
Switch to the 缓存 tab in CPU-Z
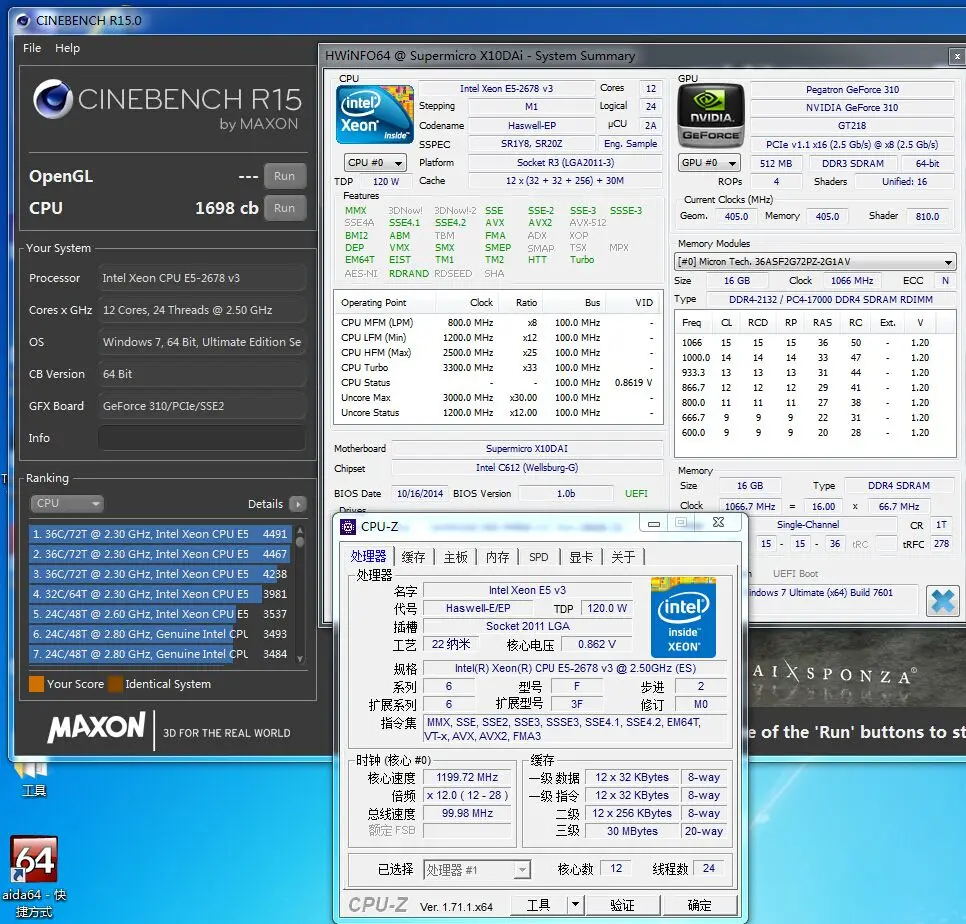(413, 557)
